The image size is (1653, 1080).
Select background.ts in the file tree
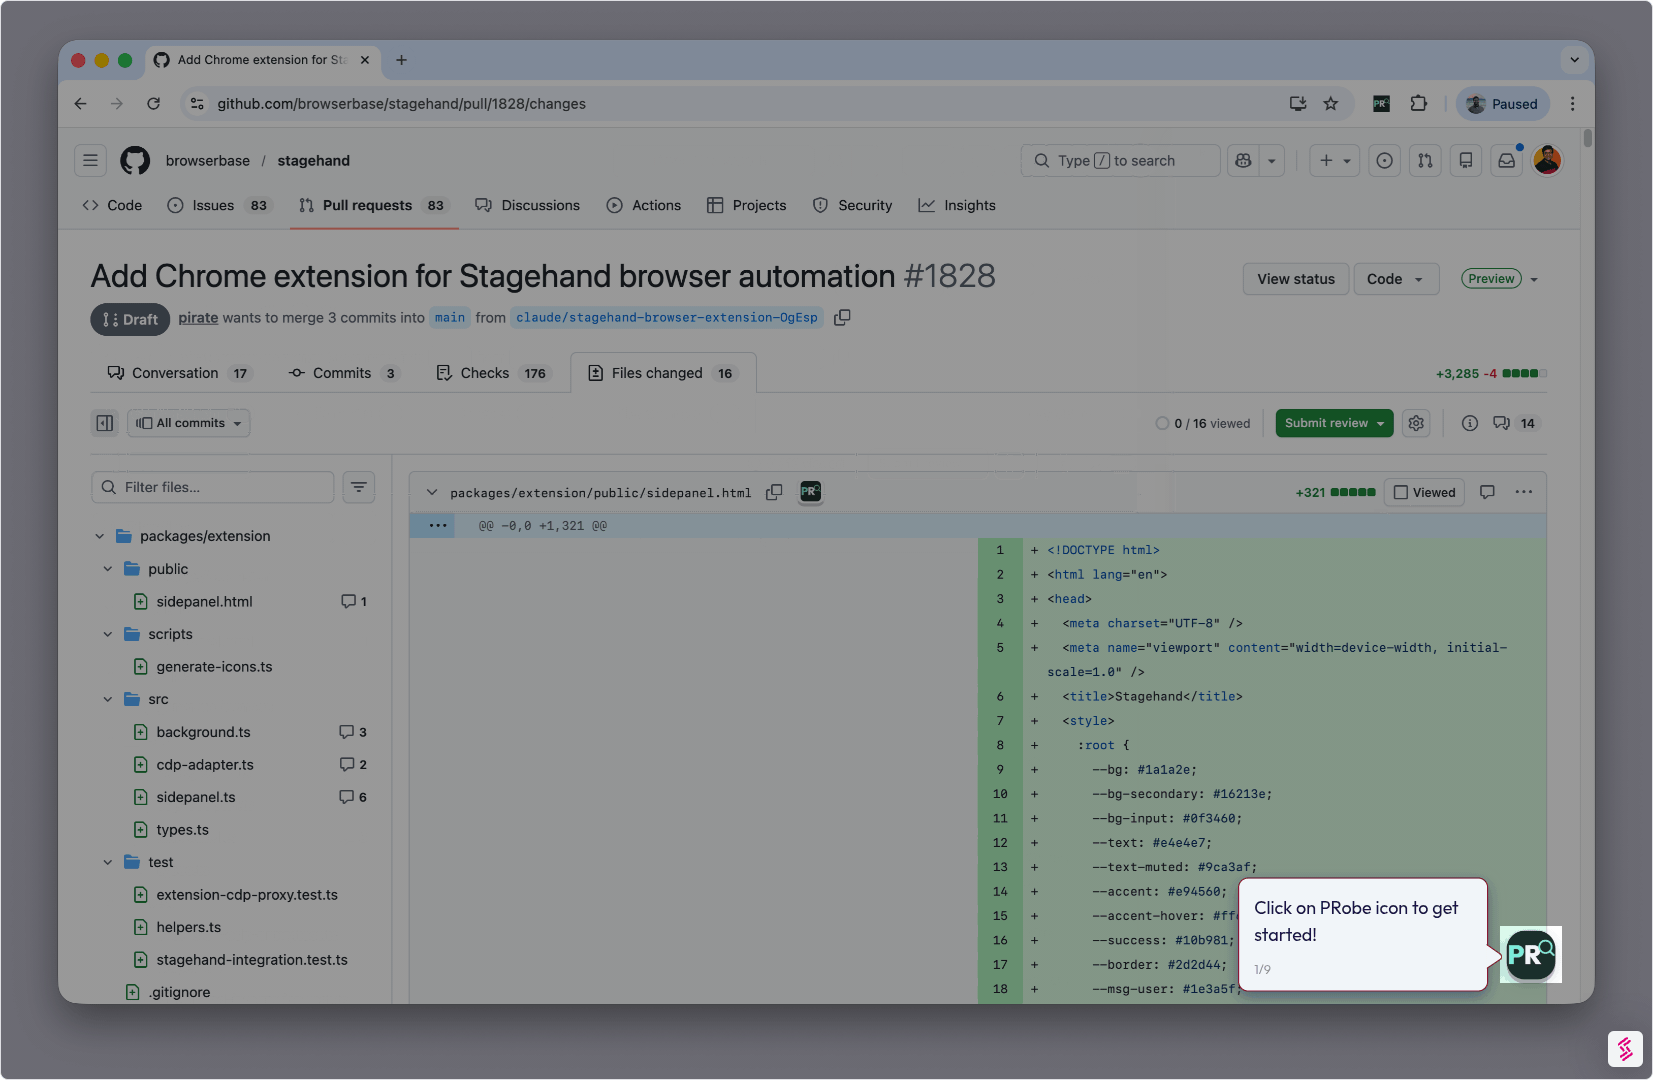(203, 732)
